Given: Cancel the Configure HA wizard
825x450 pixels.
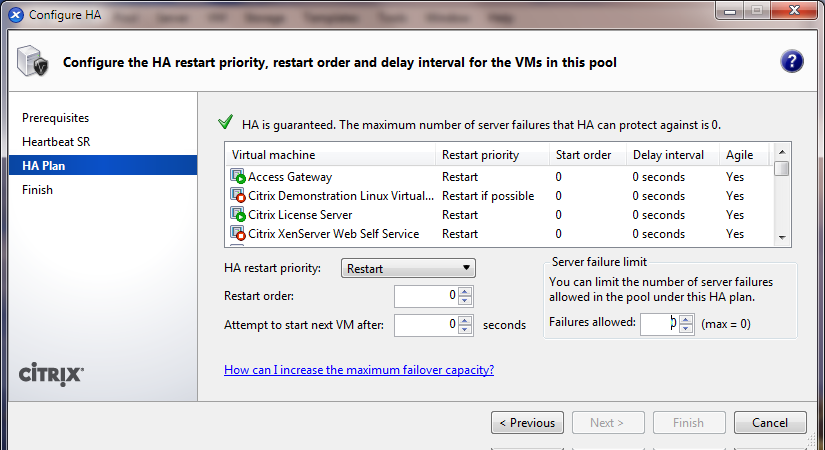Looking at the screenshot, I should click(x=770, y=423).
